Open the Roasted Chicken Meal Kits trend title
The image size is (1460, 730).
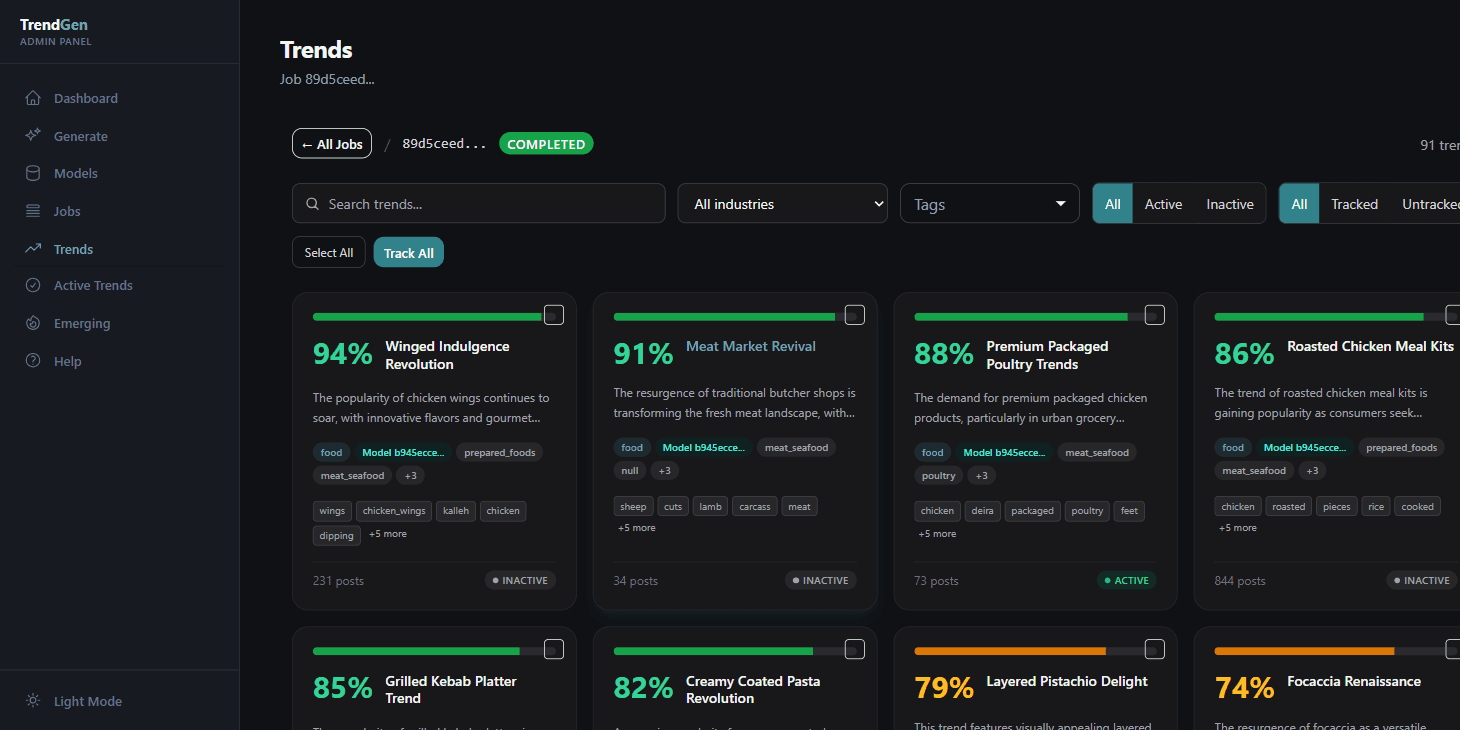[x=1370, y=346]
